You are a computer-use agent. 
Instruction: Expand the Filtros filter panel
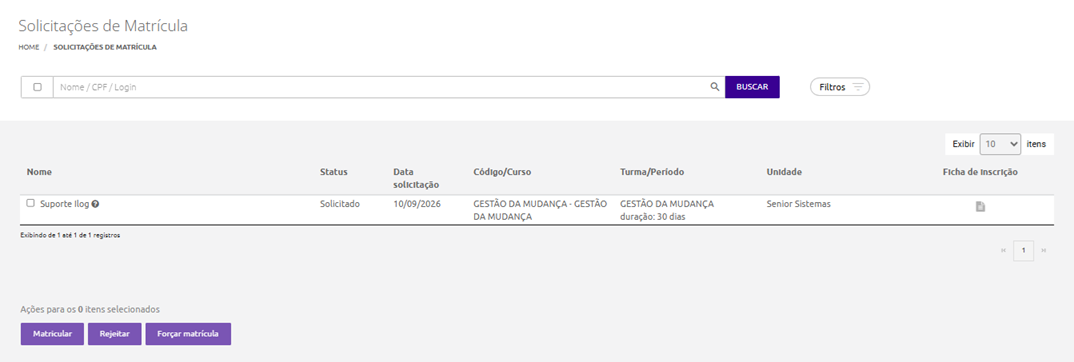tap(840, 87)
